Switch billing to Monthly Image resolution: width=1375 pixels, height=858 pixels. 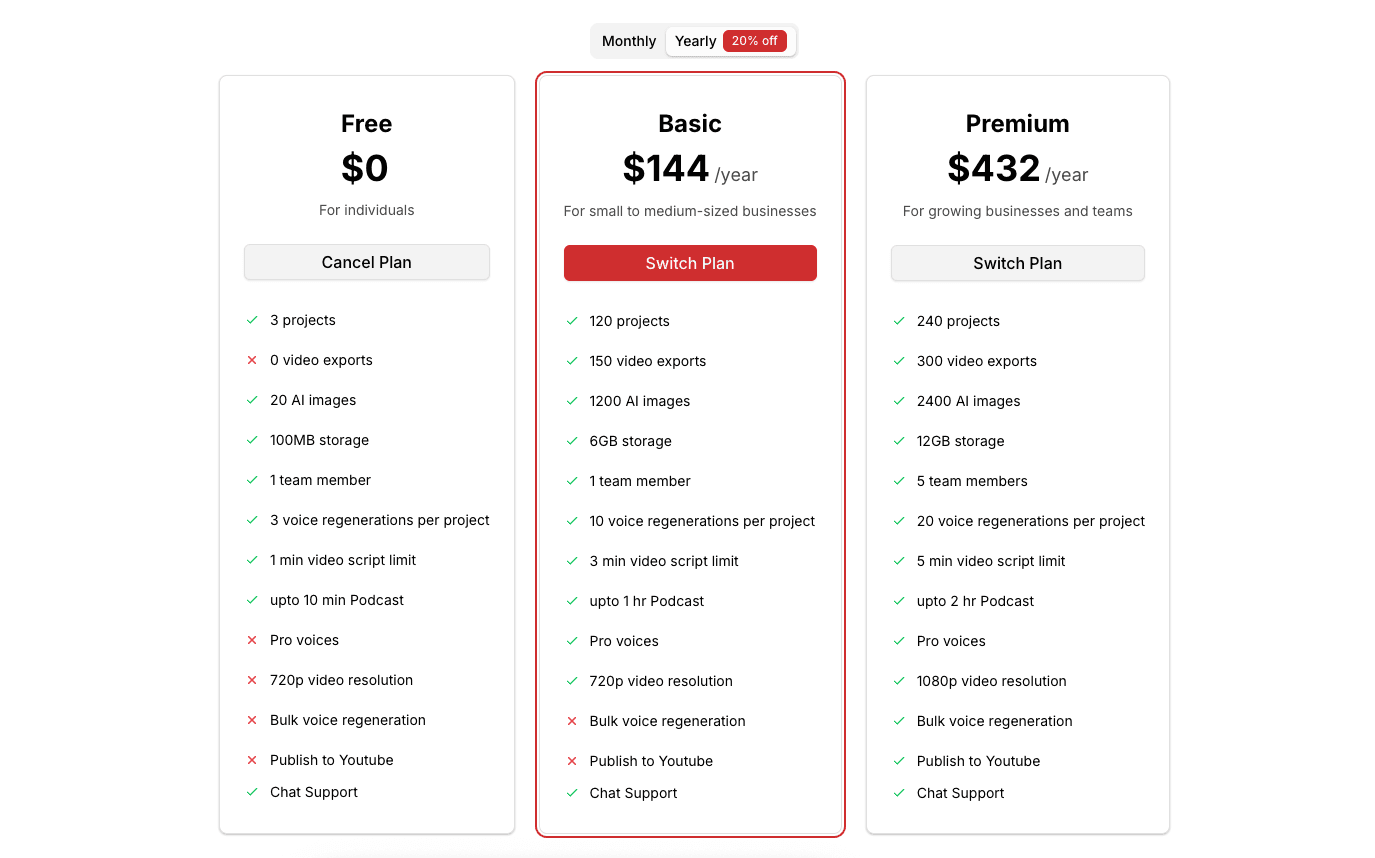[x=629, y=41]
